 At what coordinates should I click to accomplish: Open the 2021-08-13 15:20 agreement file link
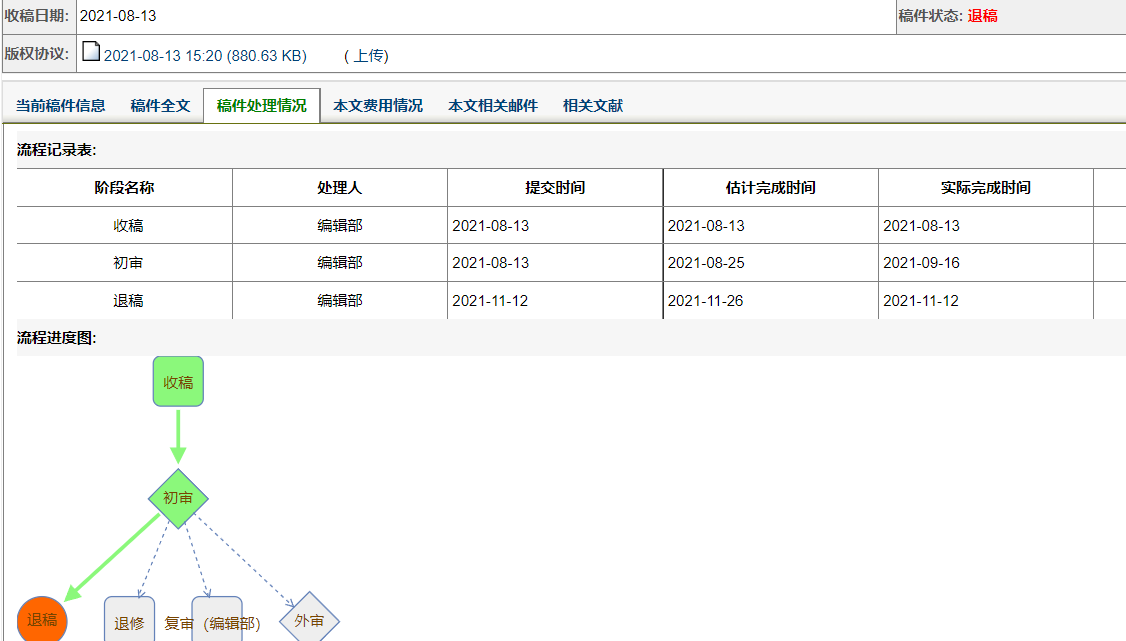coord(205,56)
